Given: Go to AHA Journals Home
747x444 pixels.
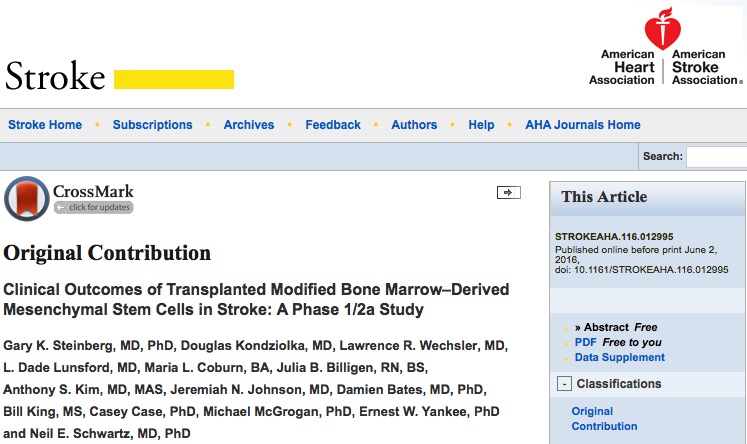Looking at the screenshot, I should [583, 125].
